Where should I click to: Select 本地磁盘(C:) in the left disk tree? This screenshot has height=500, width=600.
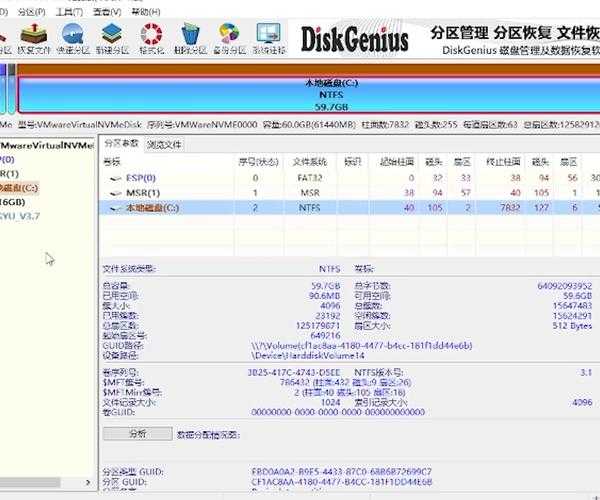18,187
